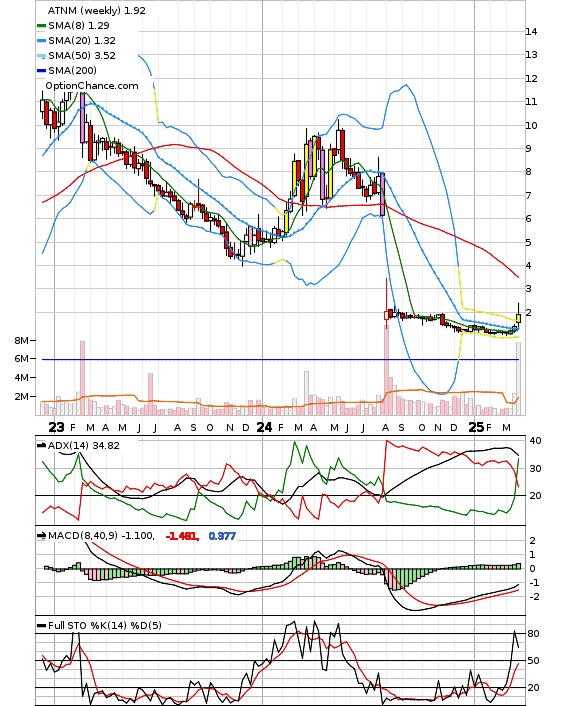Click the ATNM (weekly) chart title

pyautogui.click(x=96, y=10)
